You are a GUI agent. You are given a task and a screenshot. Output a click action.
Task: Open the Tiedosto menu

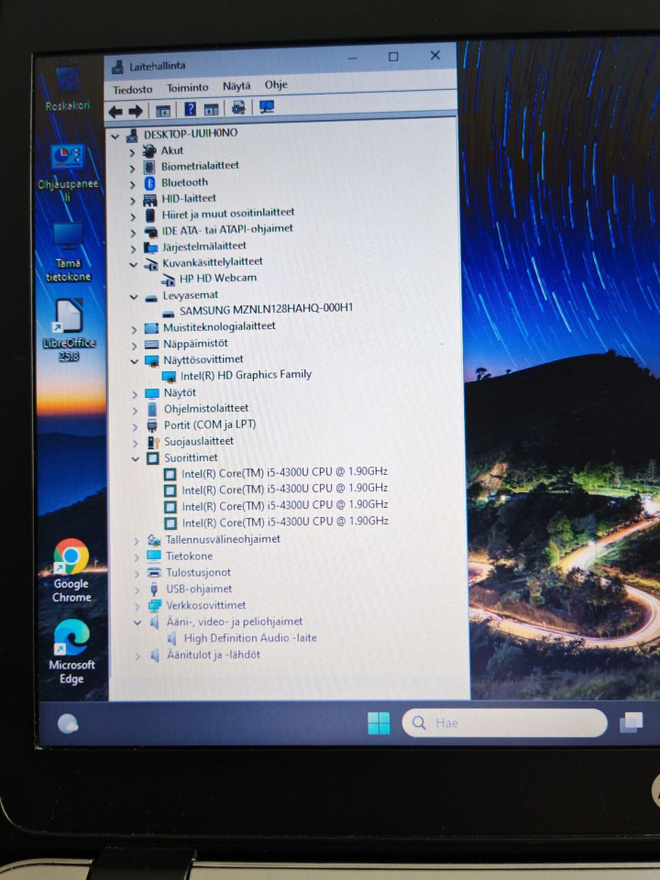(132, 89)
